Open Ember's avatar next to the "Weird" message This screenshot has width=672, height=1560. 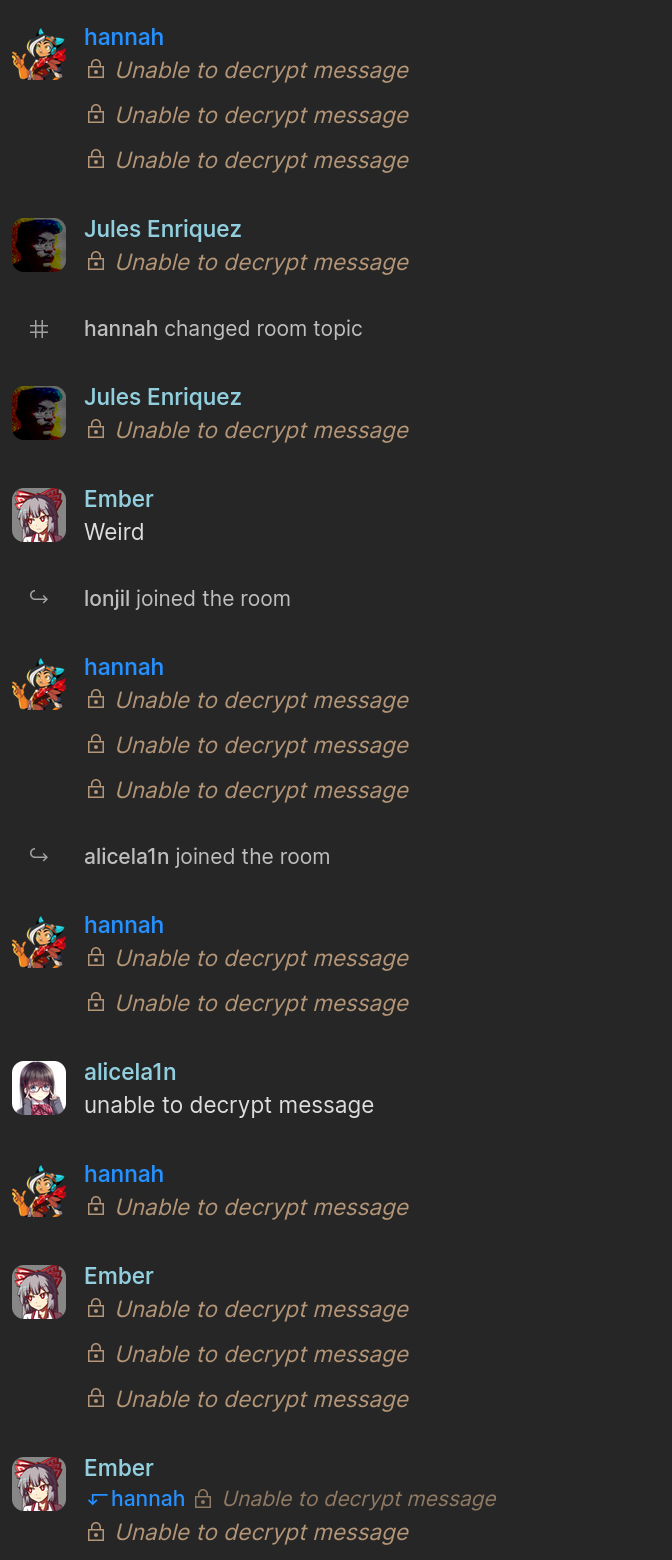39,515
